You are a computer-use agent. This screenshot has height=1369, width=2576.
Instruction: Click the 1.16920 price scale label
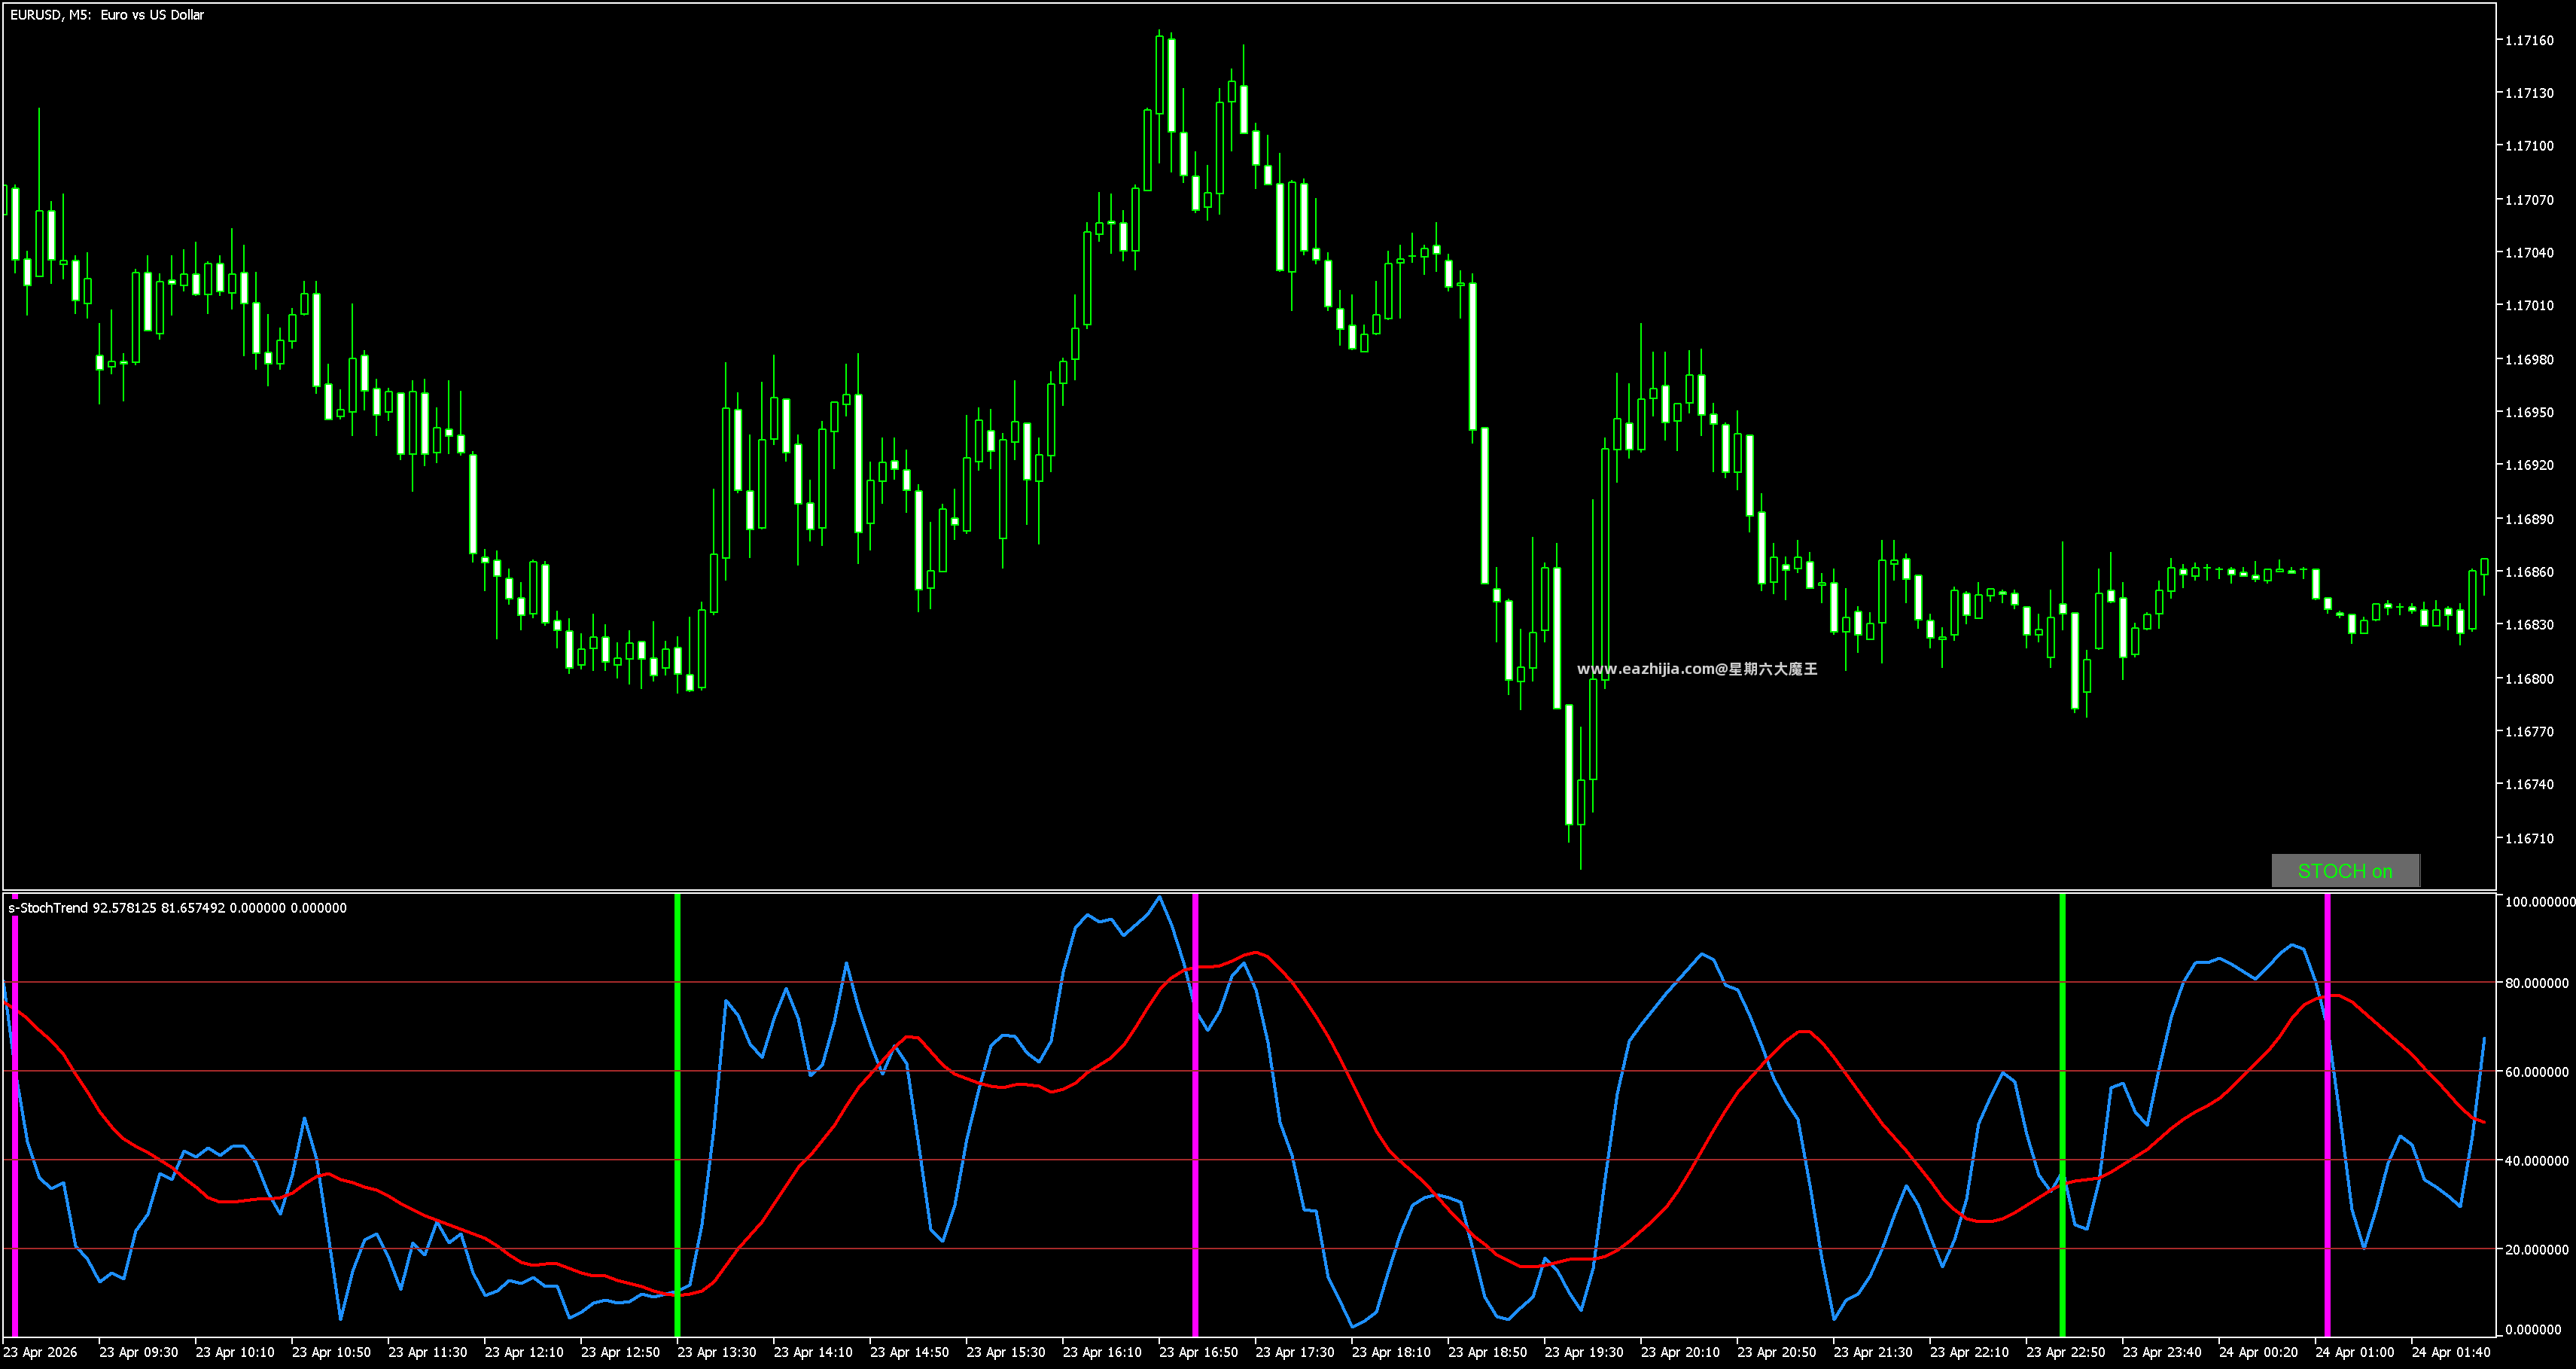2529,465
